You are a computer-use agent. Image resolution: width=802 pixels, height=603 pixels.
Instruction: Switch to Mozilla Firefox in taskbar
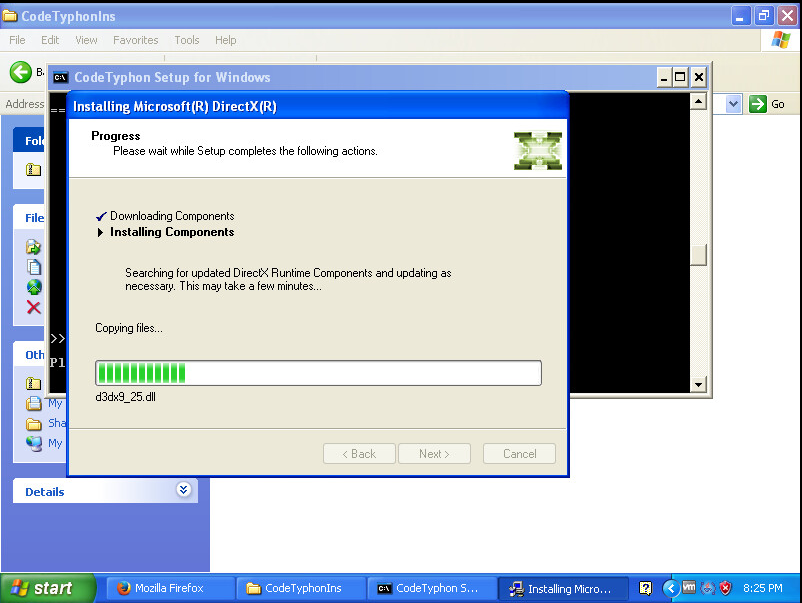[168, 588]
